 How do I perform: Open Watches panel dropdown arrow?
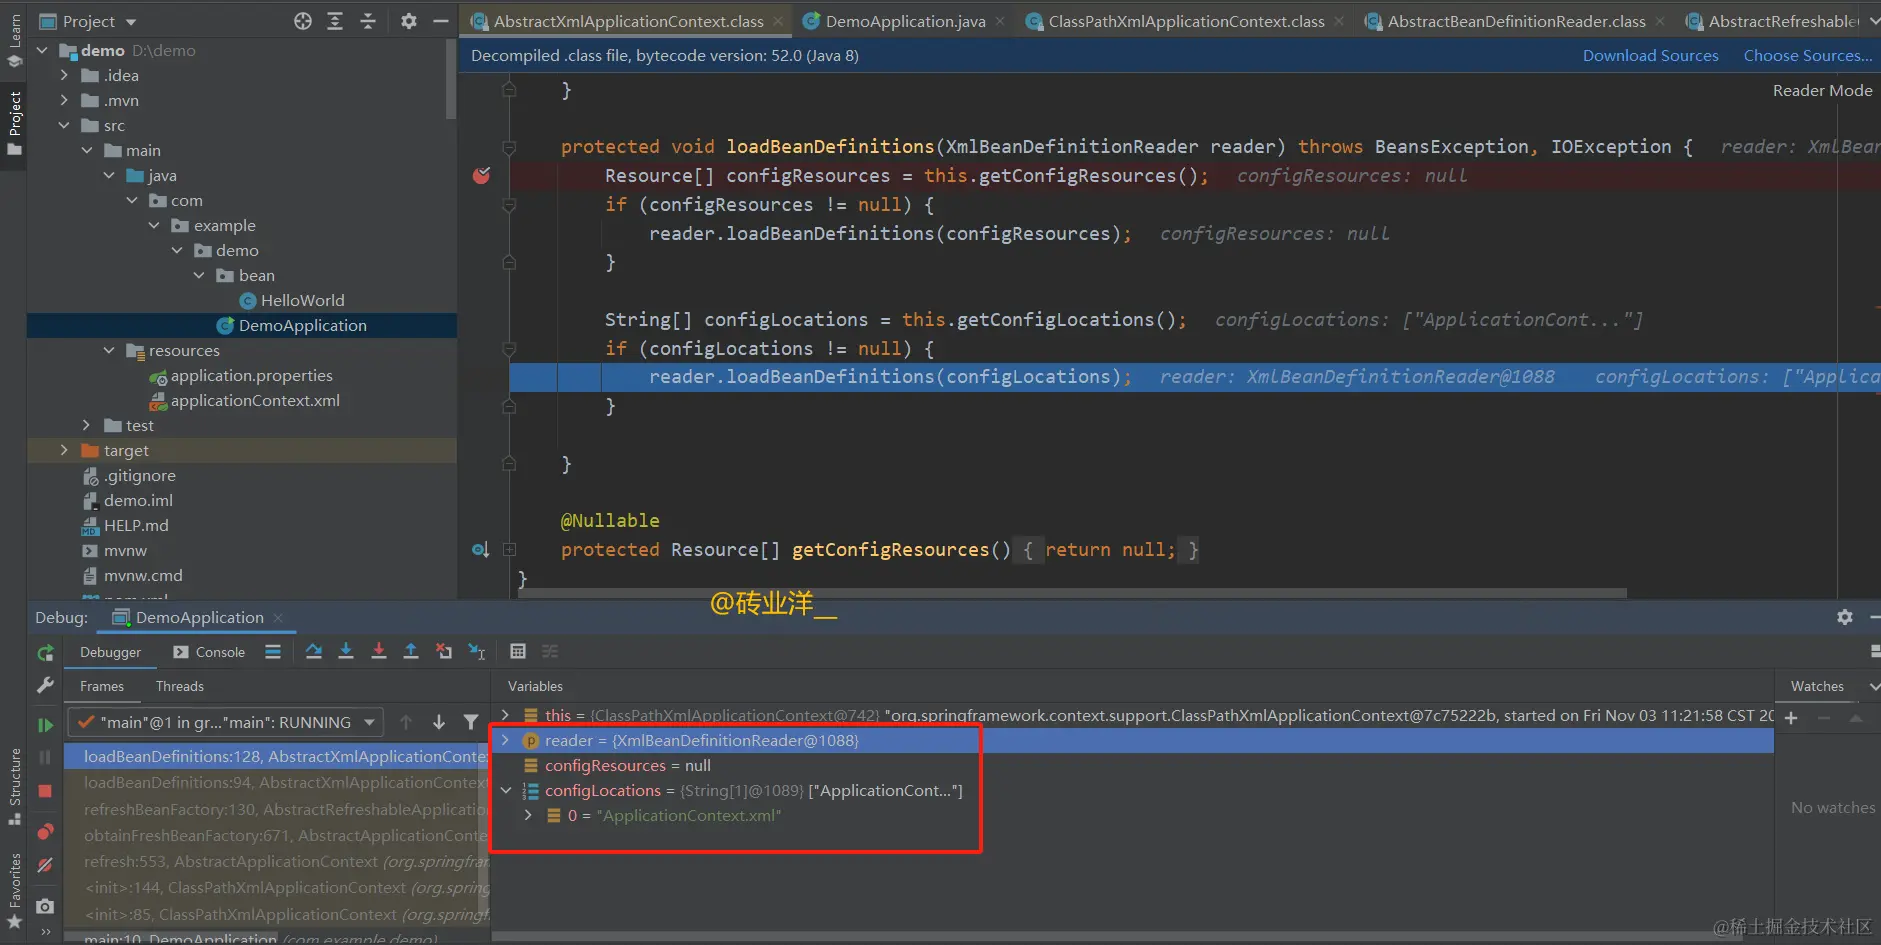point(1874,686)
